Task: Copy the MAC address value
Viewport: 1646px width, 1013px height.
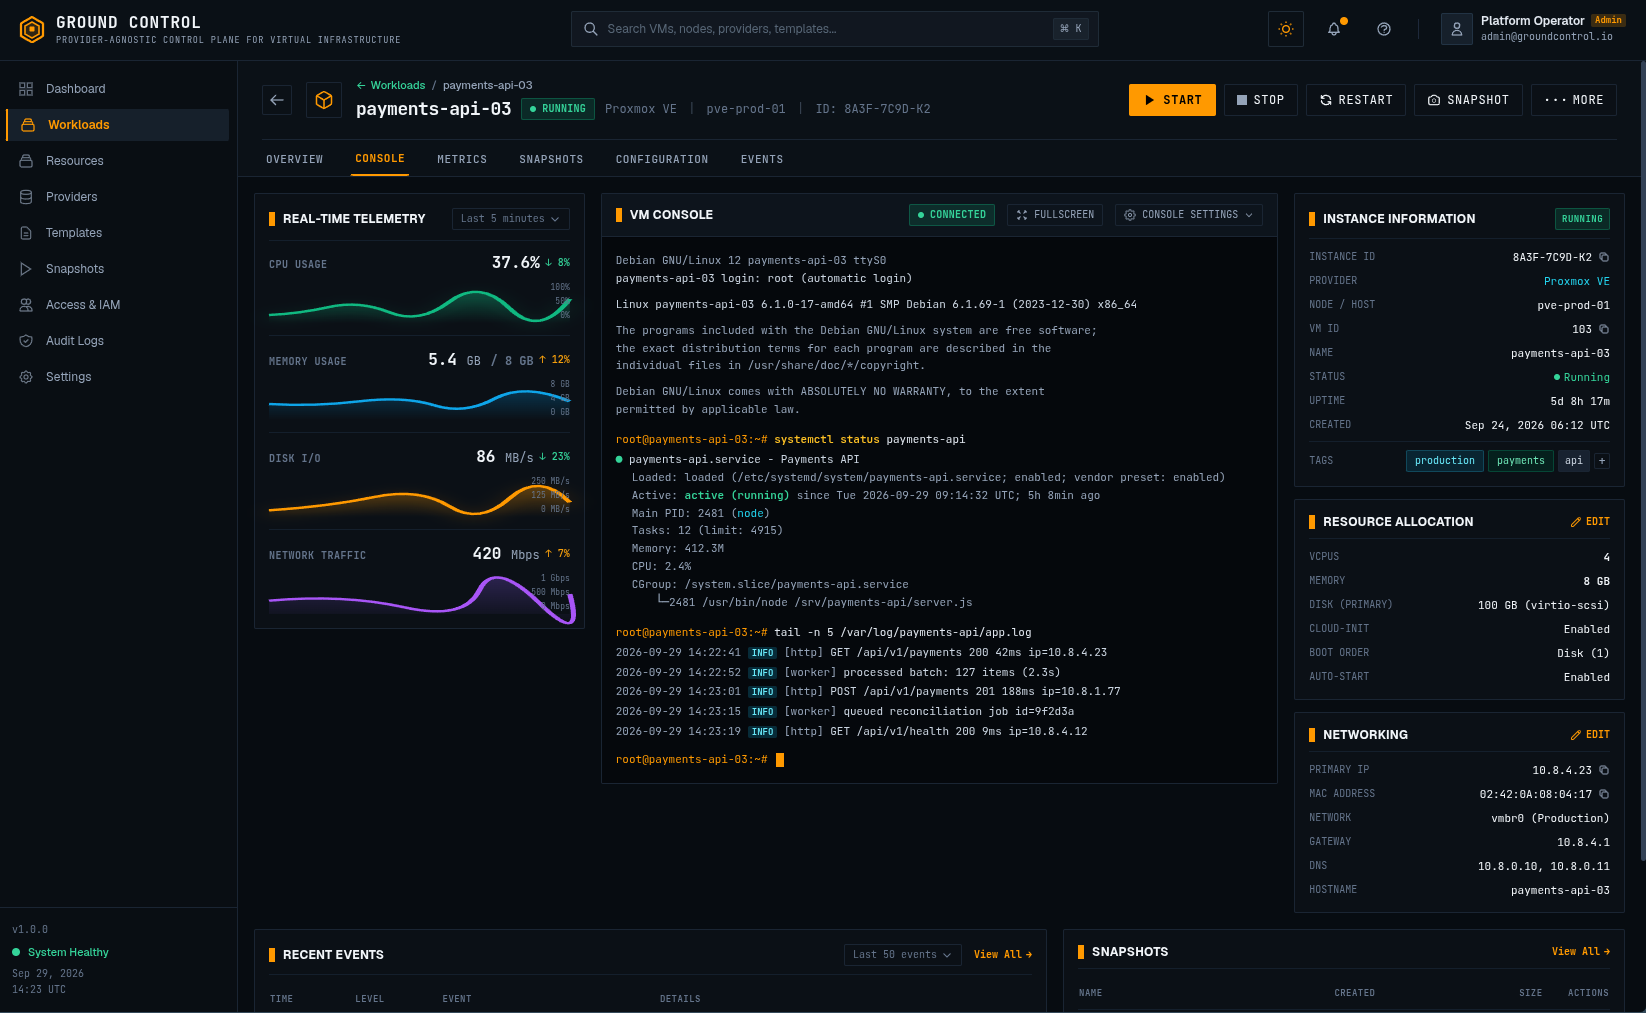Action: click(x=1604, y=794)
